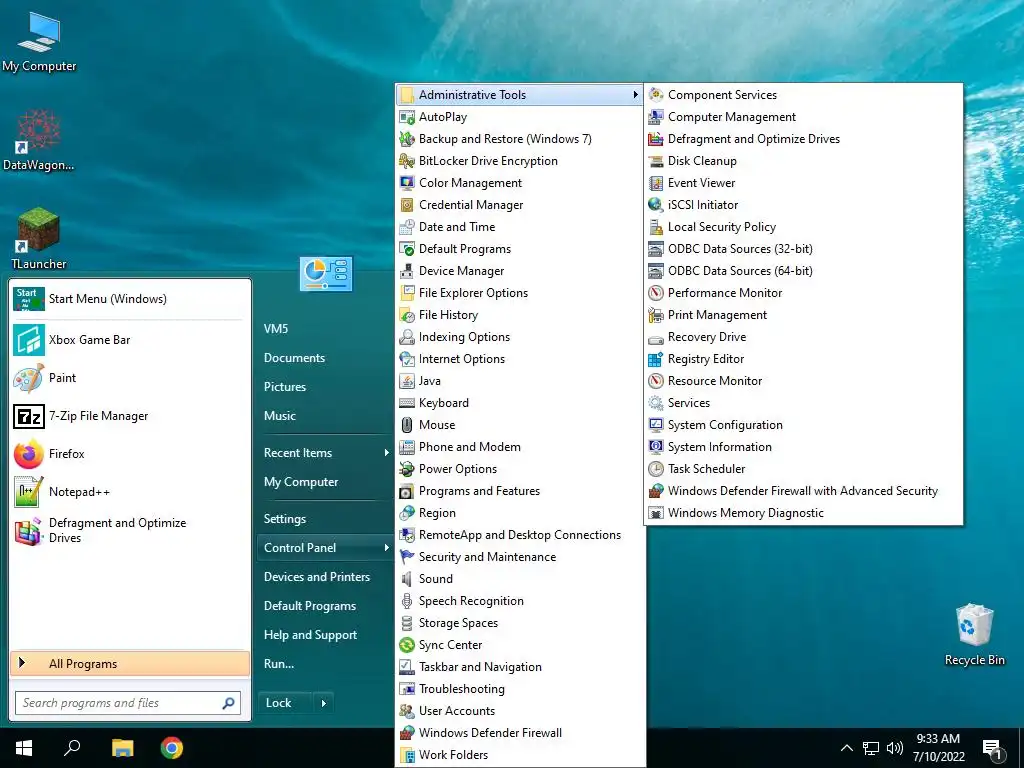Open Pictures from the Start menu

(x=285, y=387)
